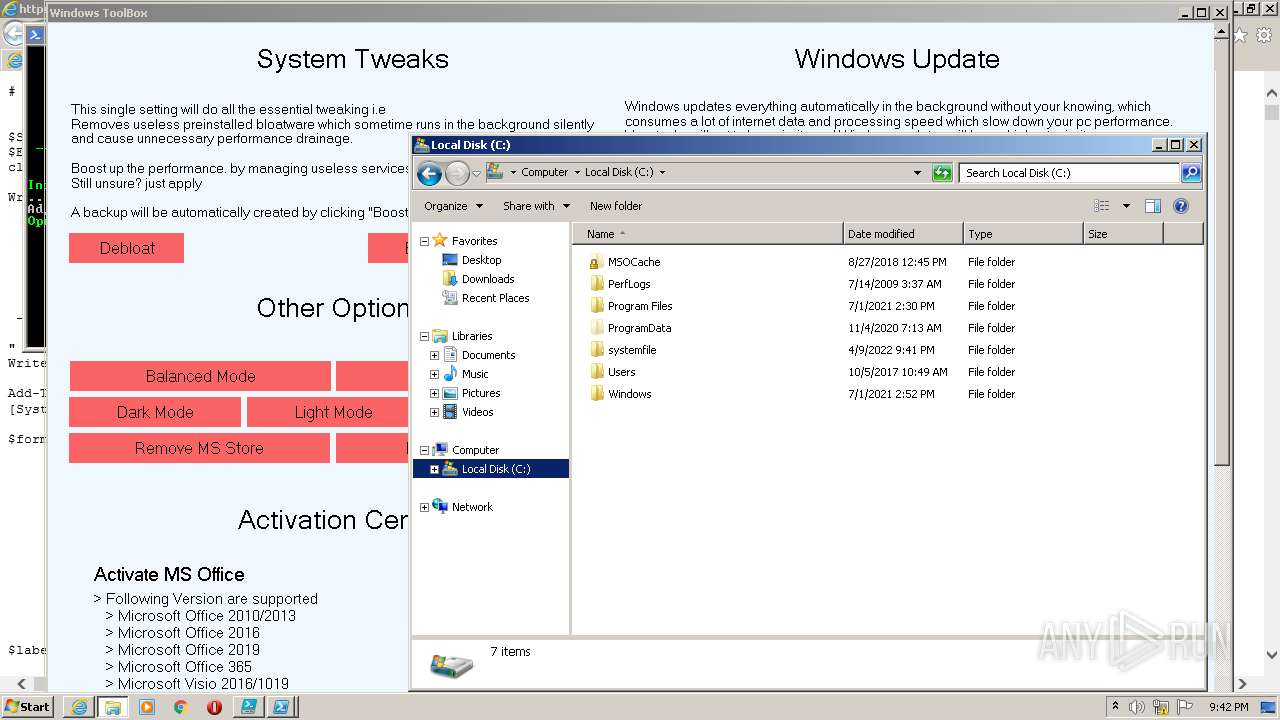Select the systemfile folder
1280x720 pixels.
[632, 350]
